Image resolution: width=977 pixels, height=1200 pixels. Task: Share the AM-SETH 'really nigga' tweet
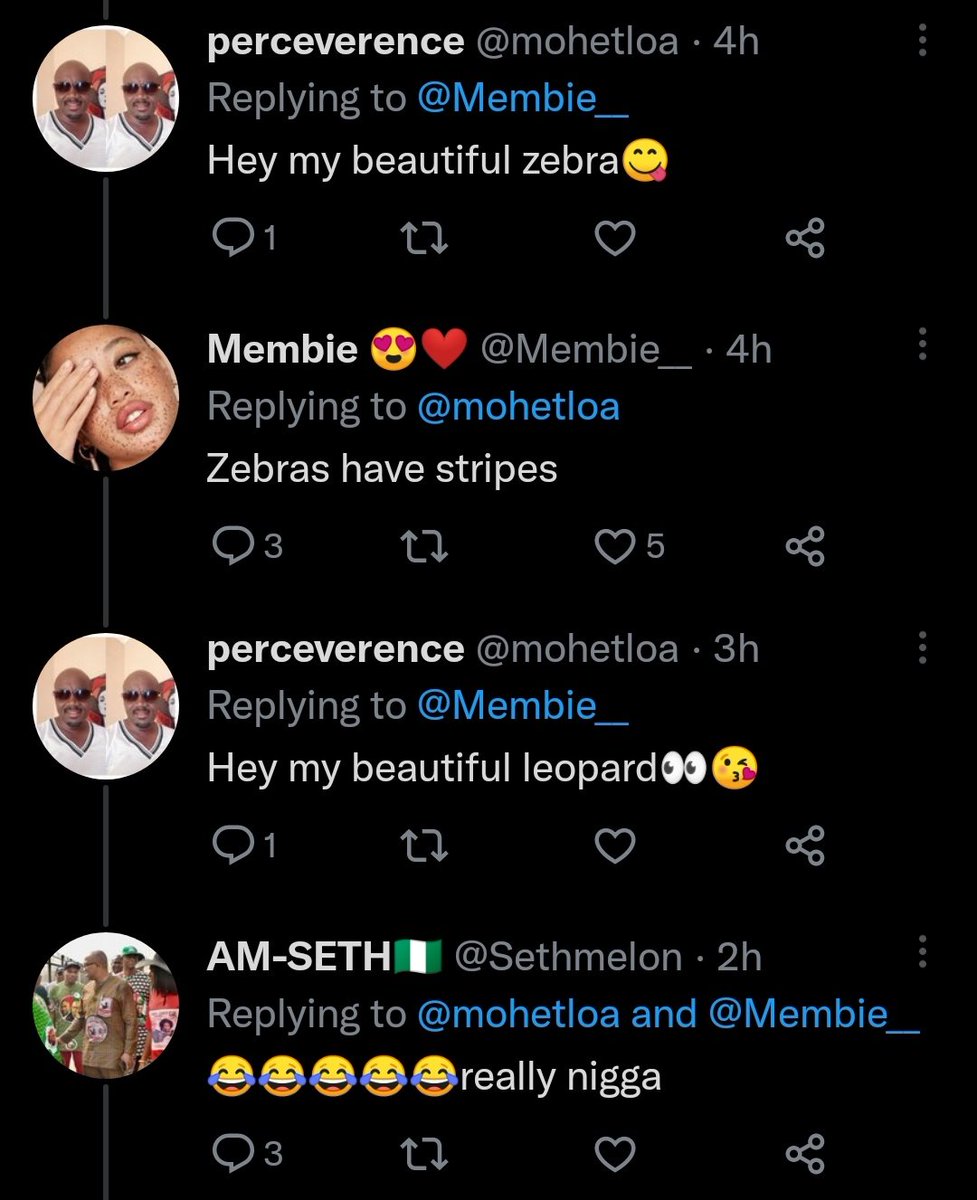pos(805,1152)
